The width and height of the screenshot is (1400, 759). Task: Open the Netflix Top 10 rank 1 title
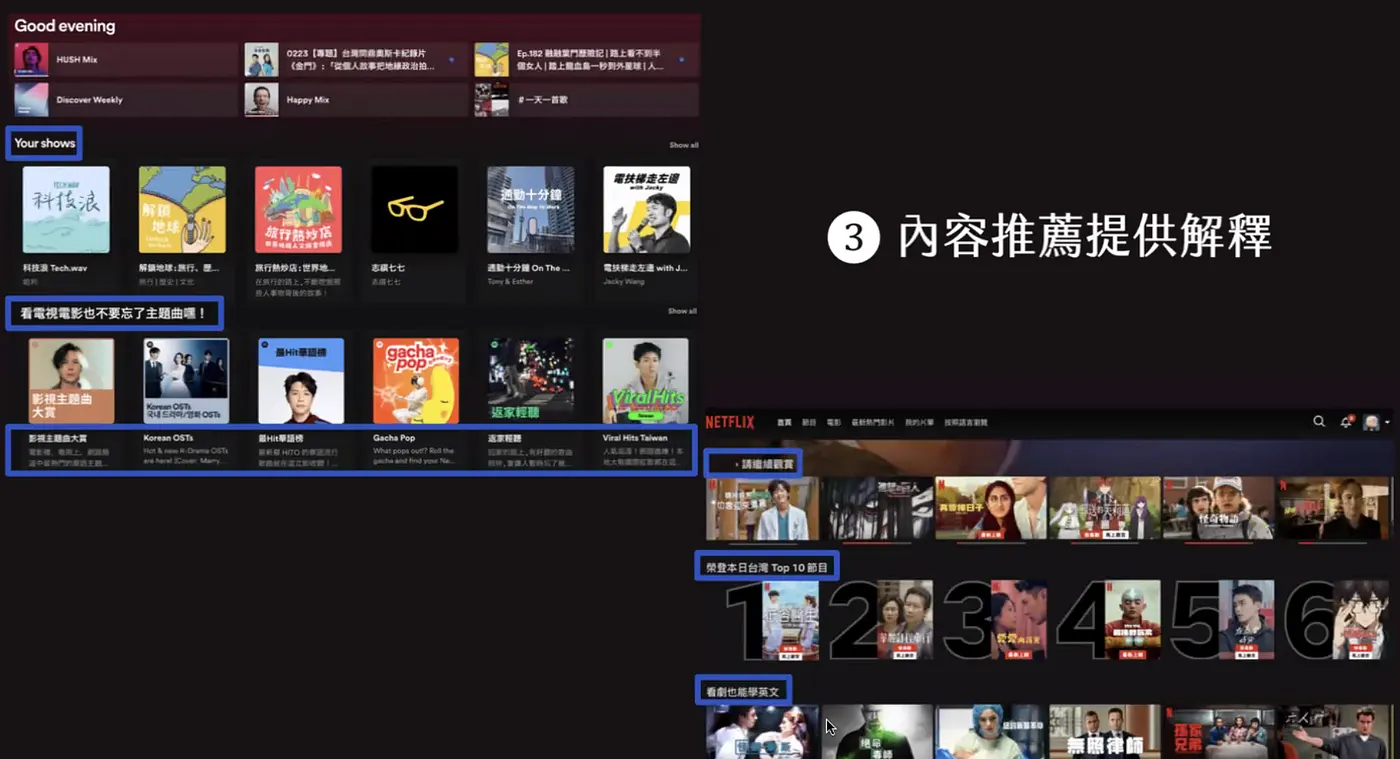click(x=790, y=620)
